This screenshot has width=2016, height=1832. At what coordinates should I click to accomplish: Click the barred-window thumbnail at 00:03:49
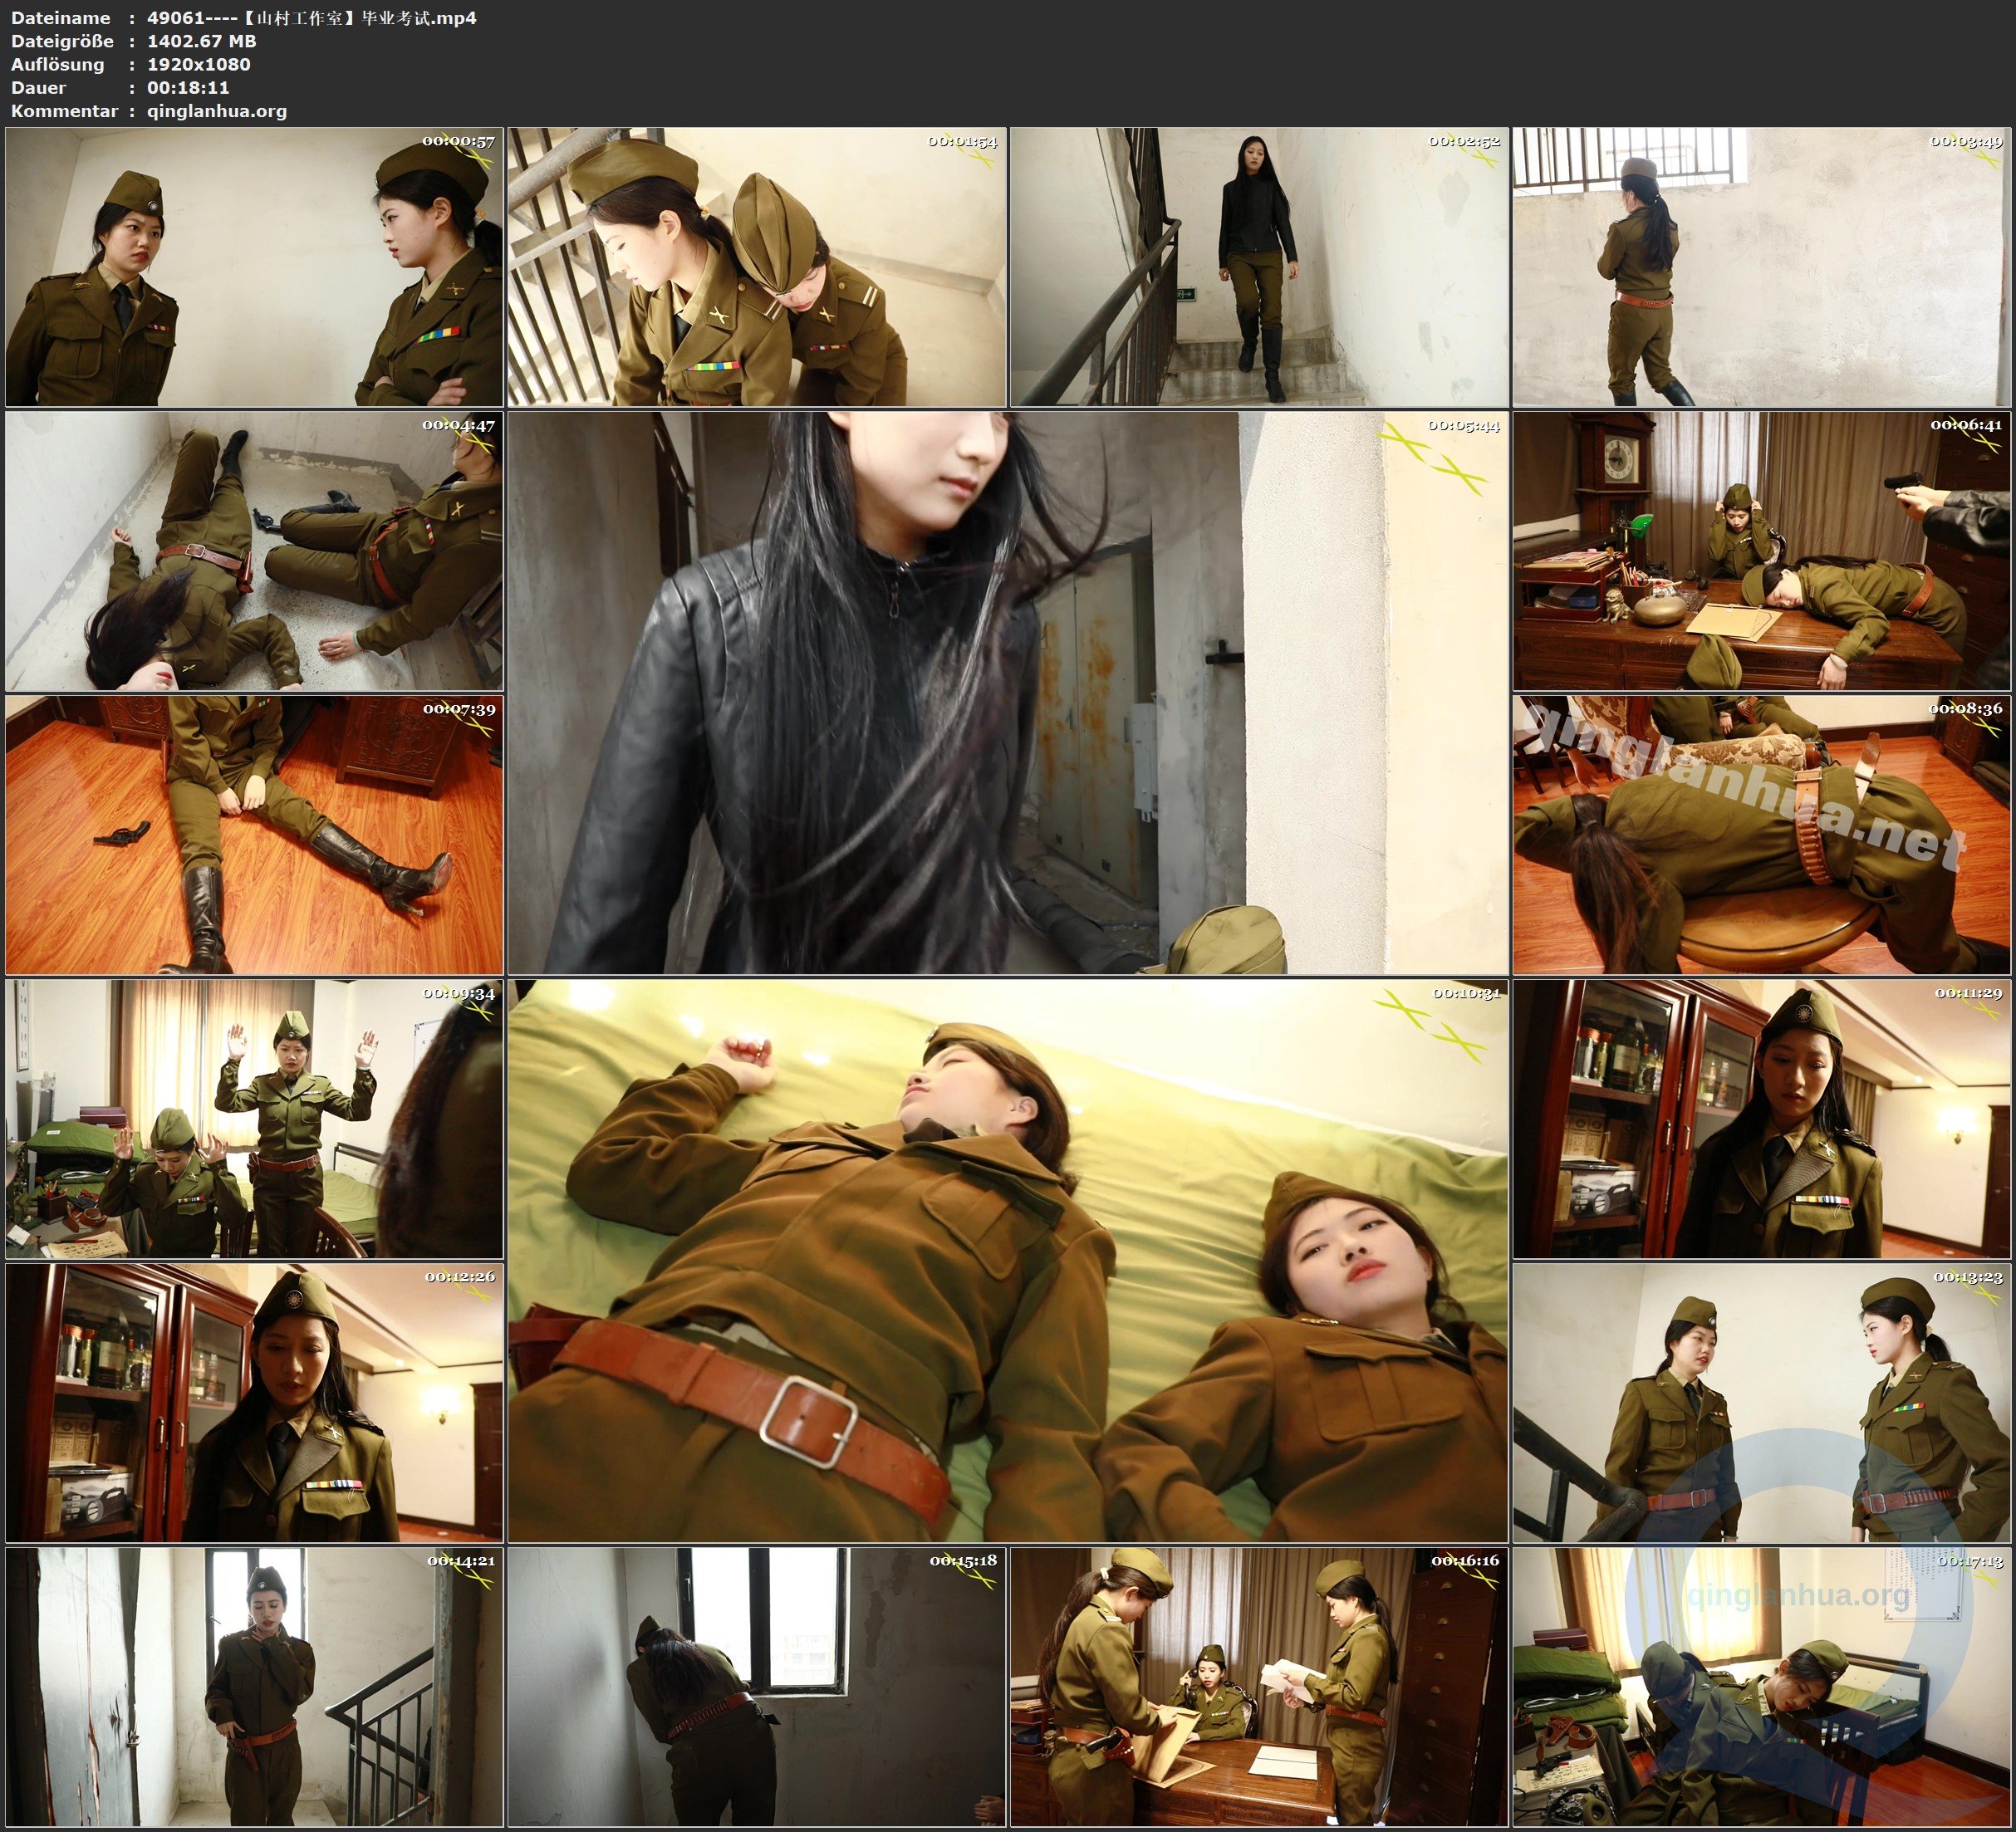coord(1761,266)
